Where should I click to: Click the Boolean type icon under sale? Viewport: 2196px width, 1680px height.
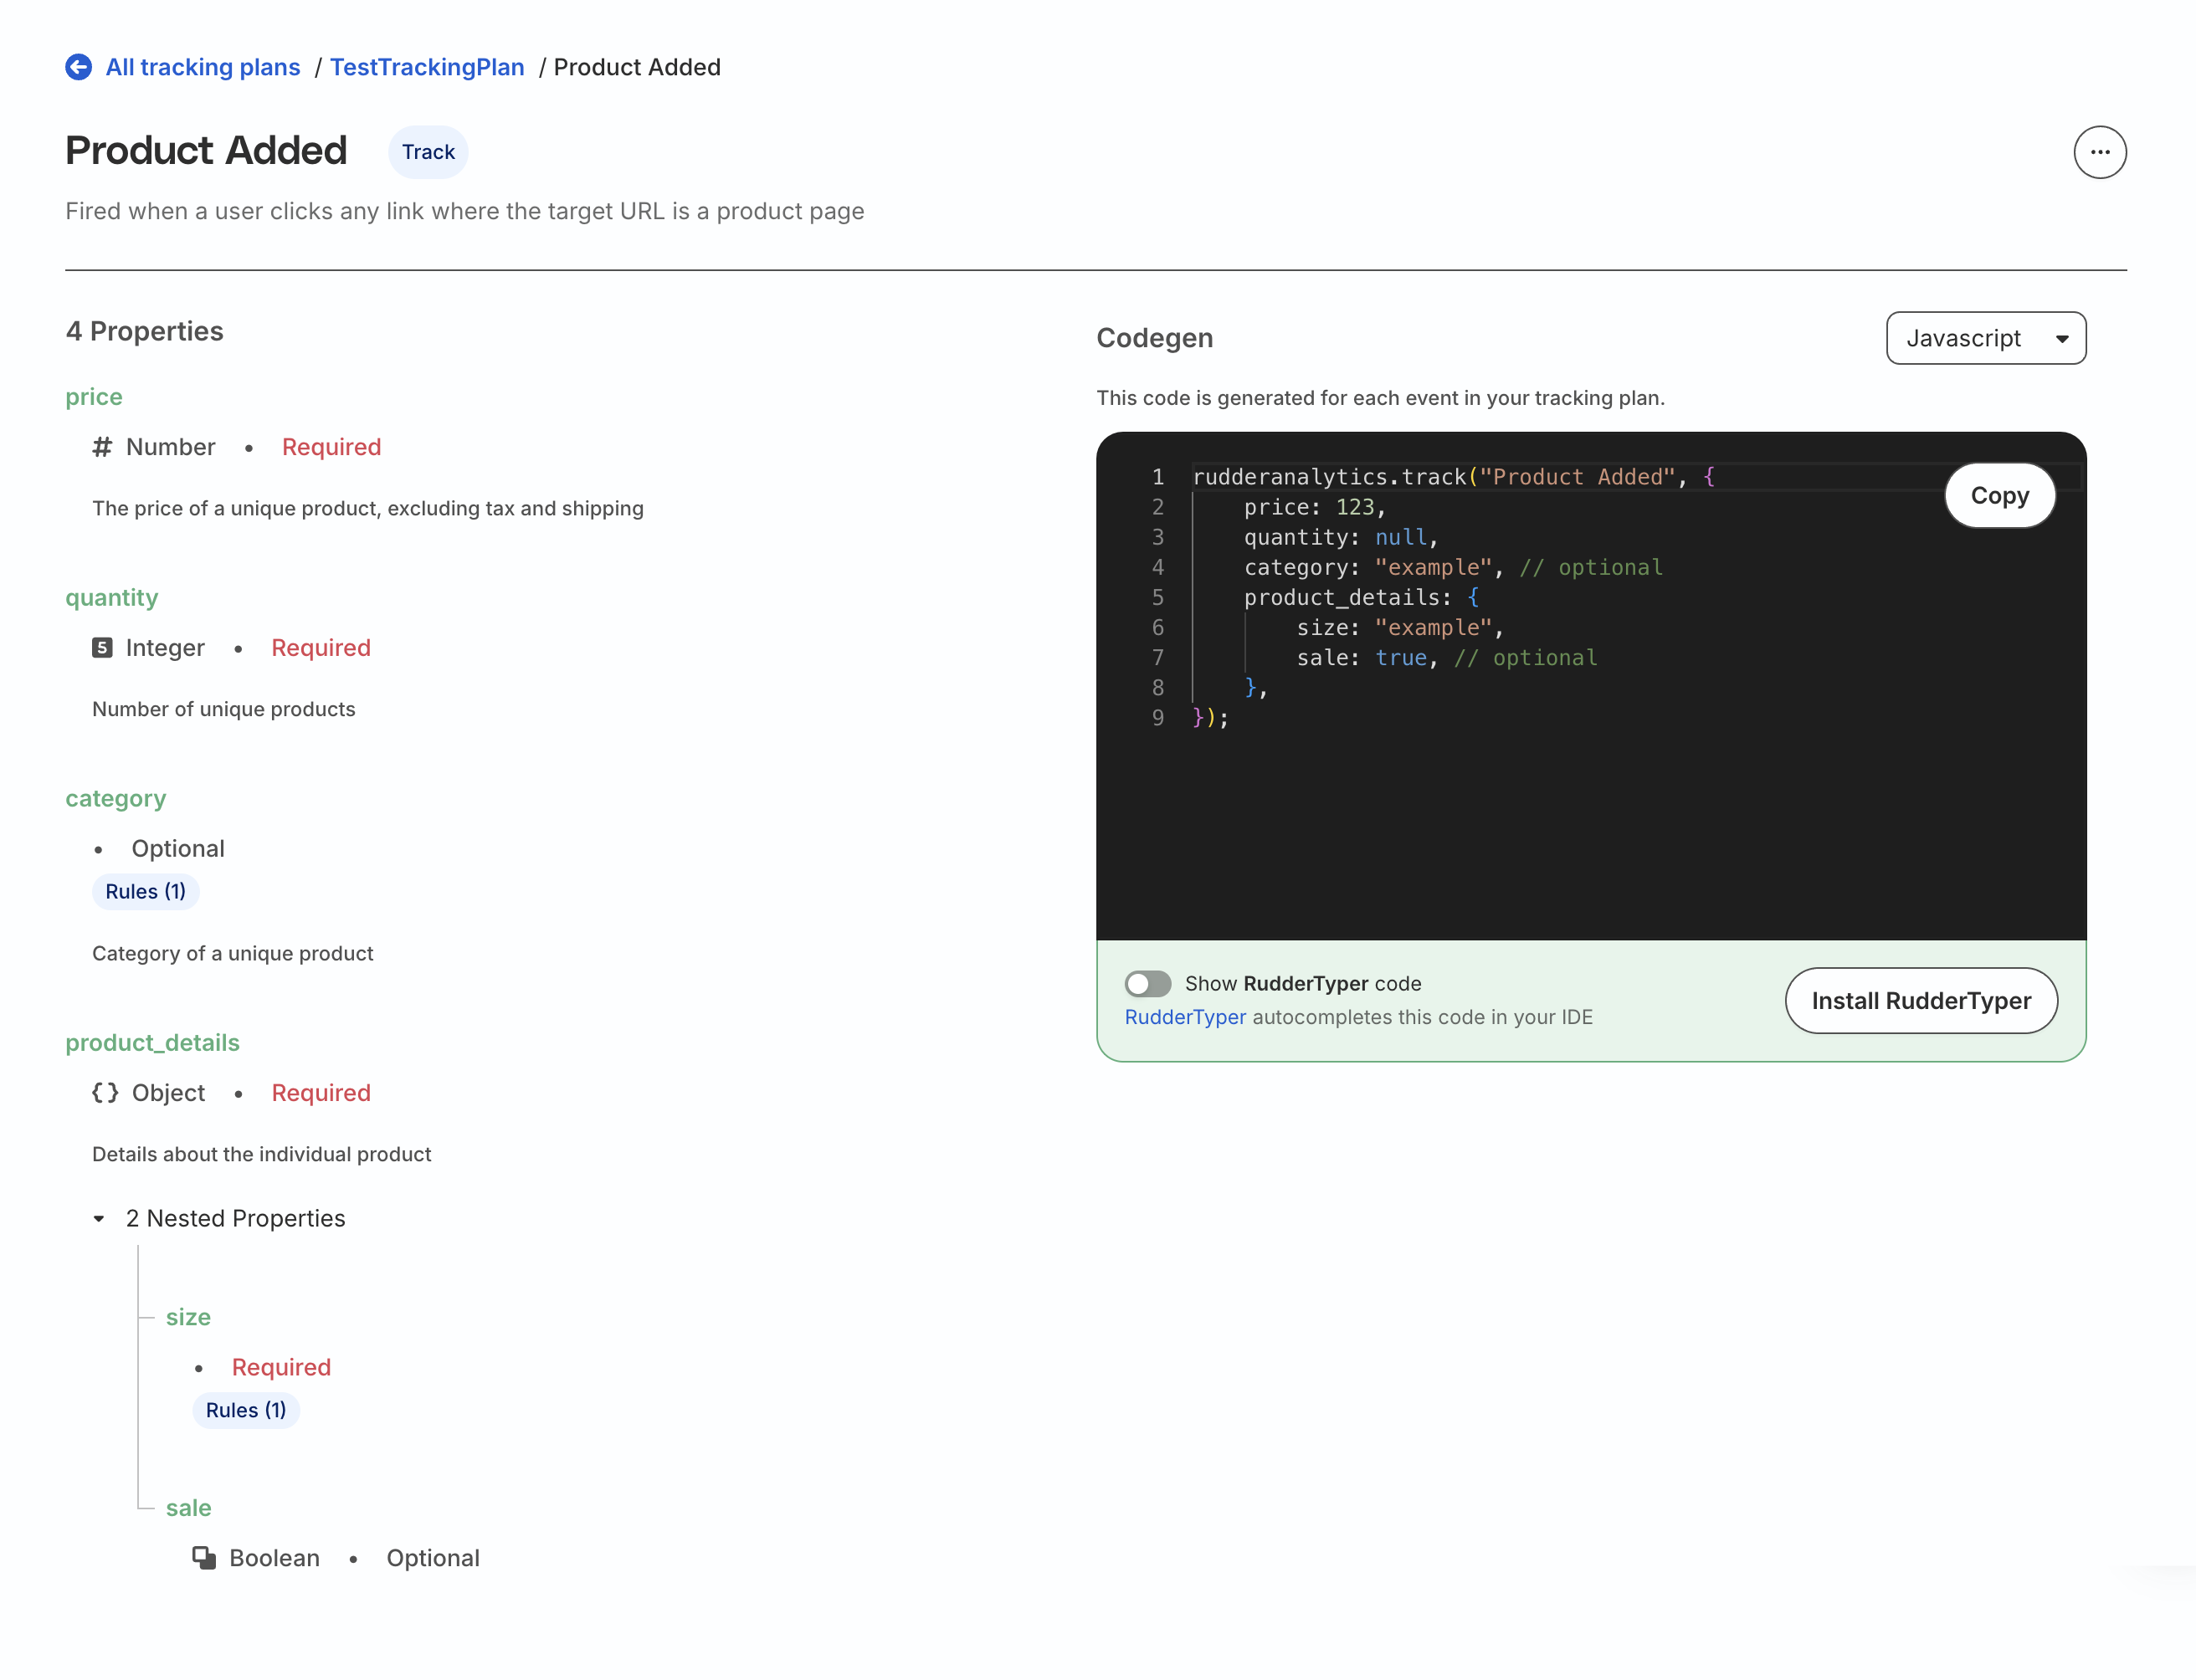[x=205, y=1558]
